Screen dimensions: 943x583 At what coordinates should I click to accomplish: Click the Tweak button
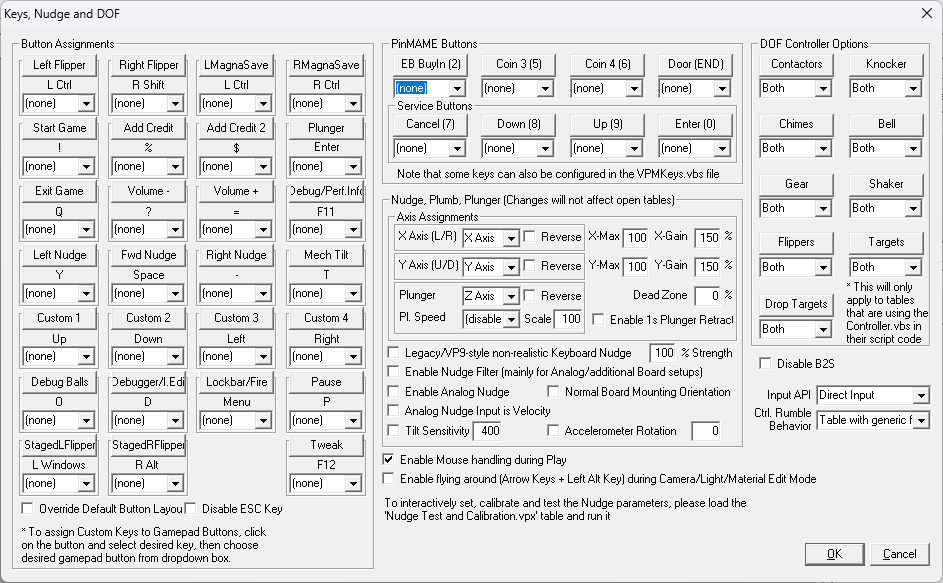tap(326, 445)
